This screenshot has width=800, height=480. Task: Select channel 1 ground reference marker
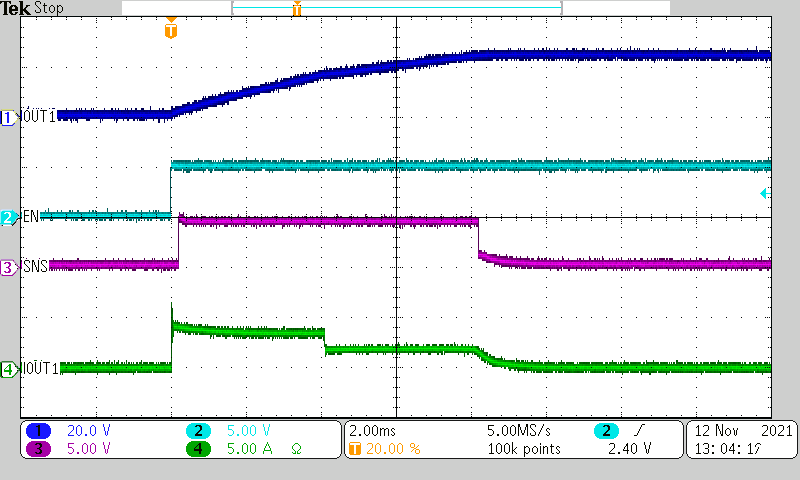[8, 117]
